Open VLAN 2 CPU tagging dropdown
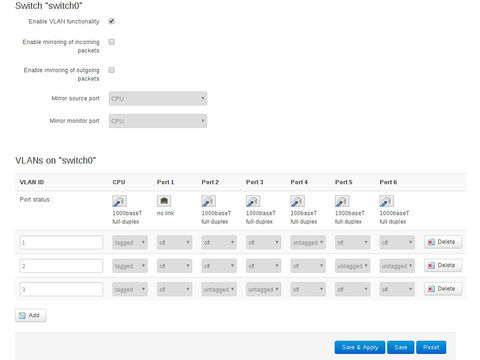This screenshot has height=360, width=480. pos(130,266)
